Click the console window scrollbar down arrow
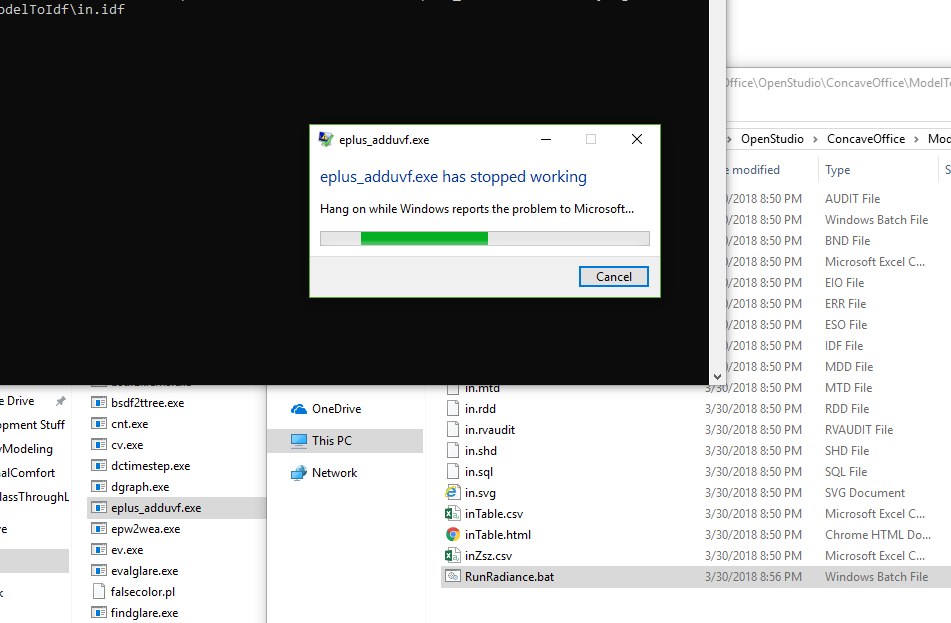 coord(717,377)
